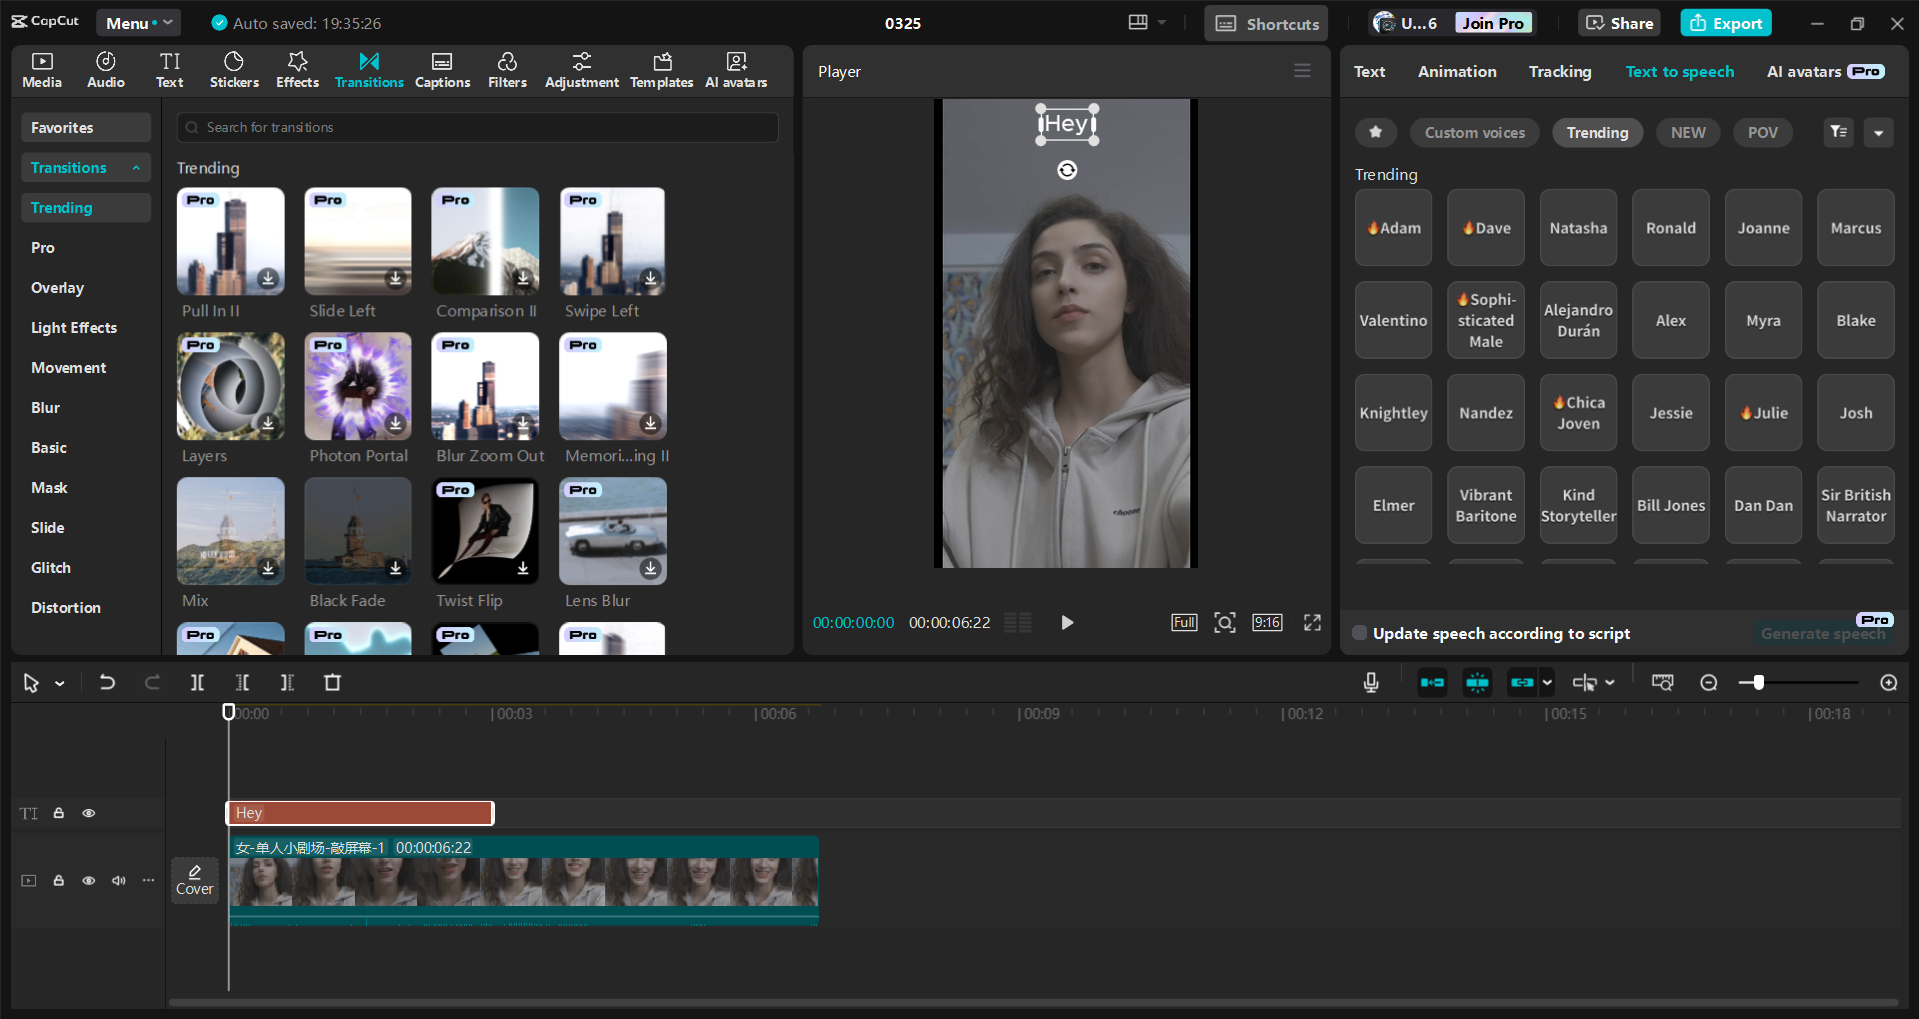Switch to the Animation tab

[1456, 71]
